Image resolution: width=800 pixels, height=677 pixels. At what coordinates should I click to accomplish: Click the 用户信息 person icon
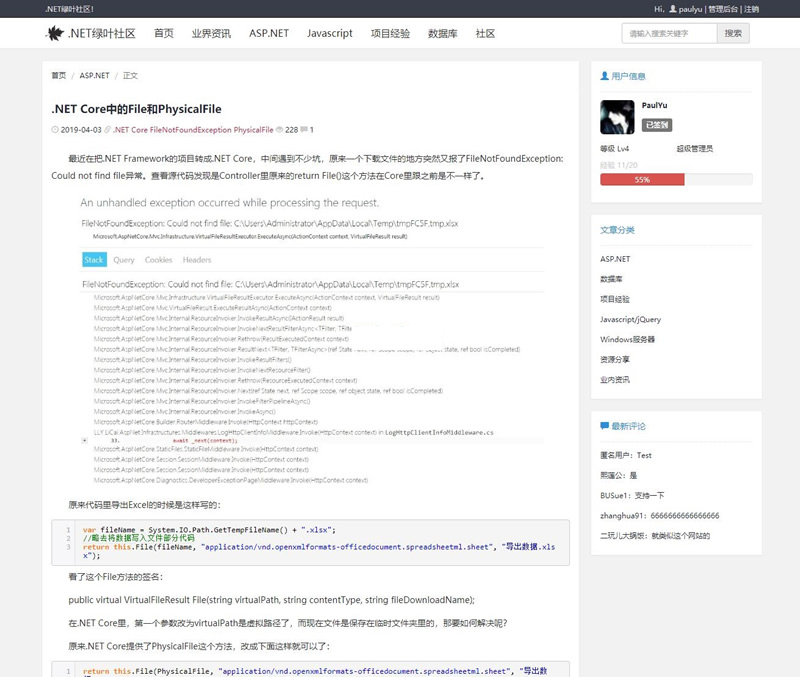(605, 76)
